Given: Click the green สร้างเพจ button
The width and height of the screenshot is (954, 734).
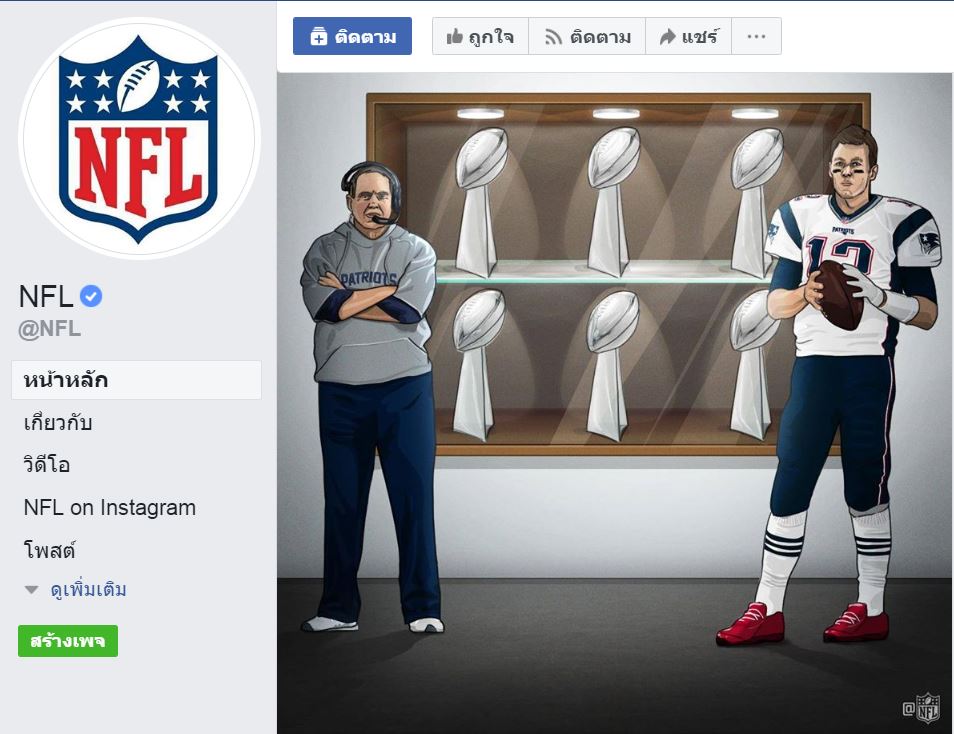Looking at the screenshot, I should point(68,641).
